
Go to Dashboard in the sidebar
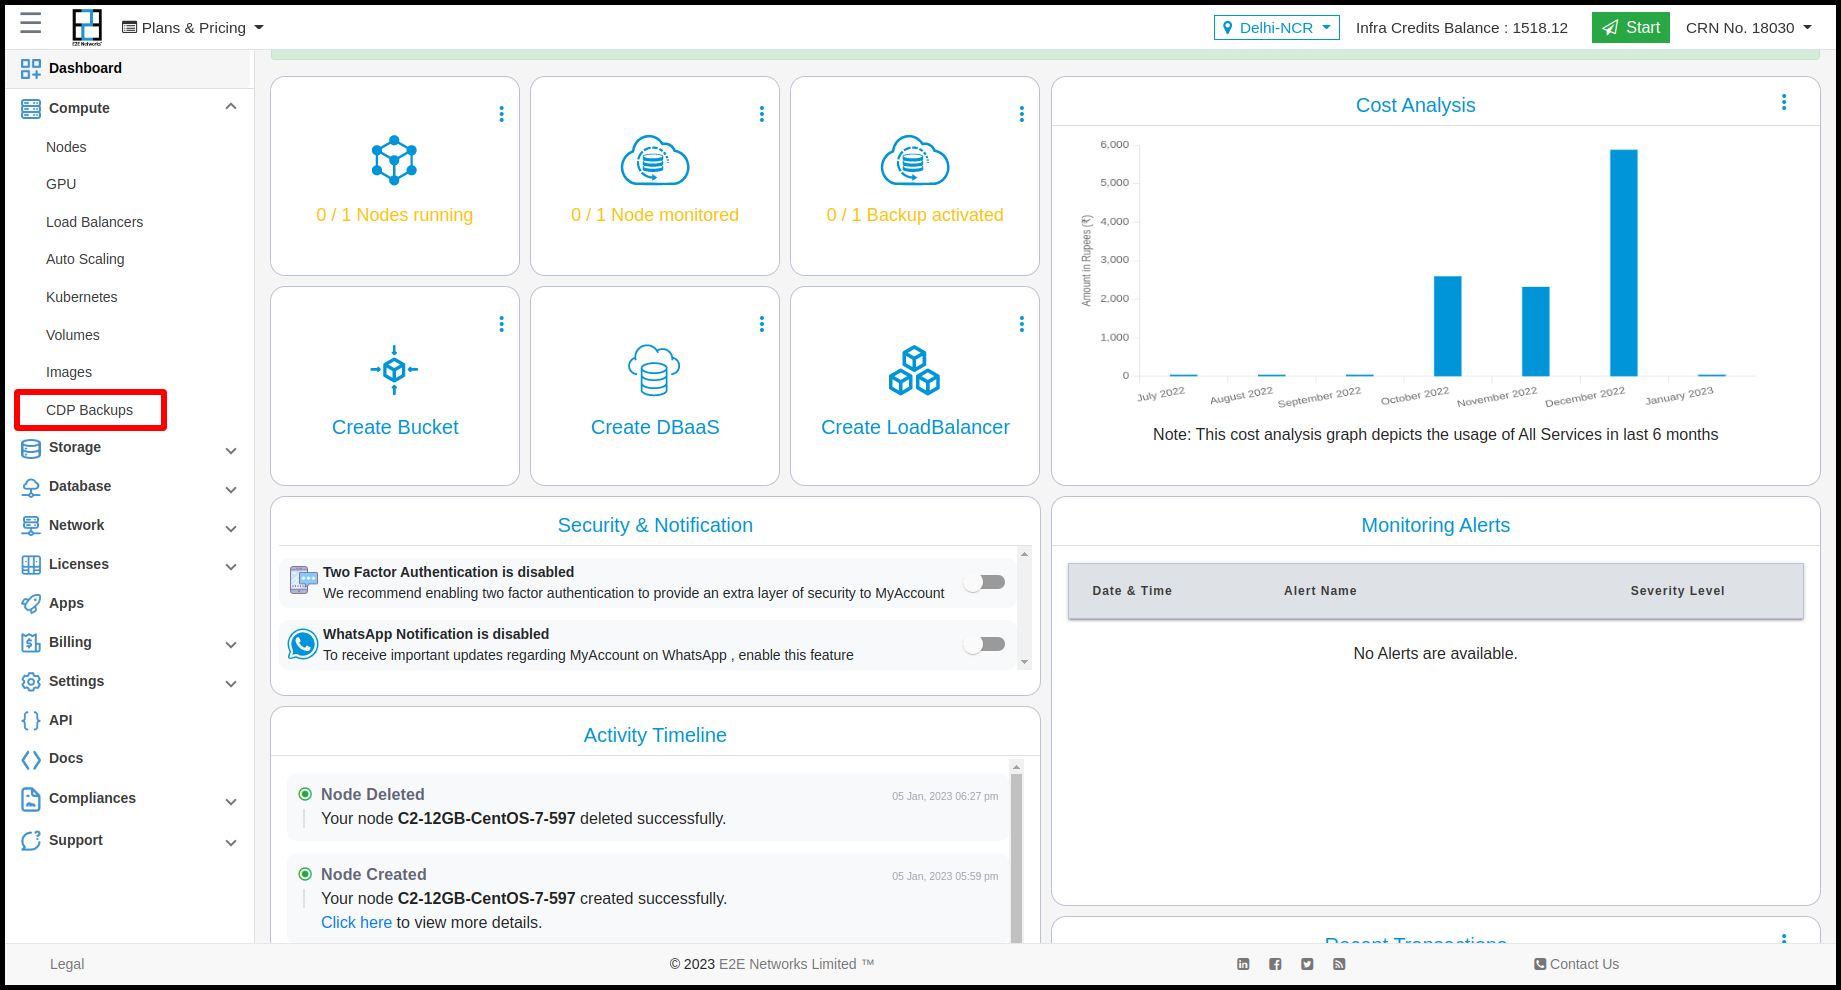(85, 68)
